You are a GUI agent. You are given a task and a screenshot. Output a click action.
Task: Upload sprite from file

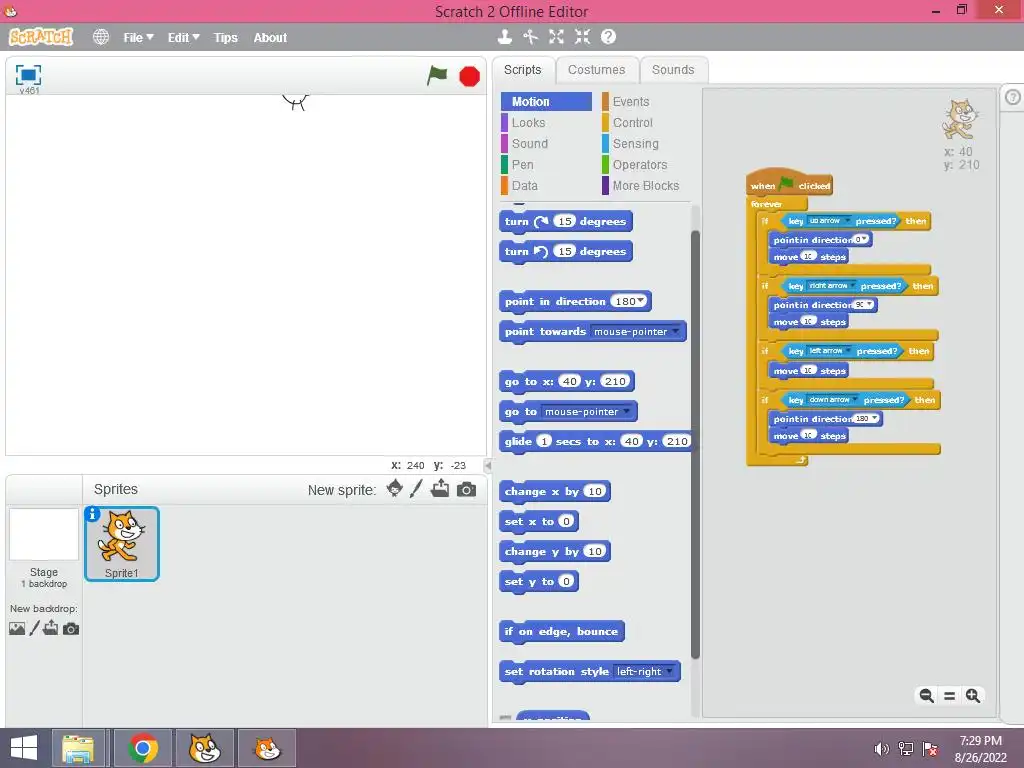(440, 488)
